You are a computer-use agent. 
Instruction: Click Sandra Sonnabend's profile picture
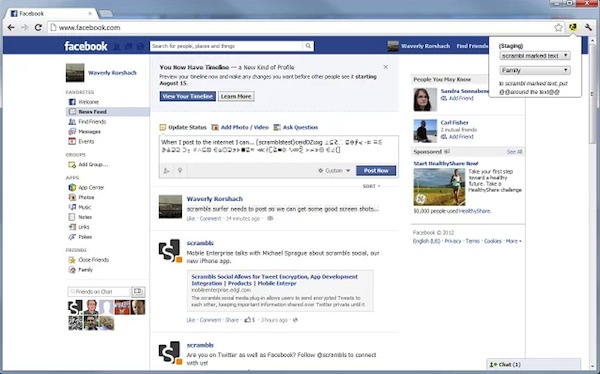pyautogui.click(x=425, y=100)
